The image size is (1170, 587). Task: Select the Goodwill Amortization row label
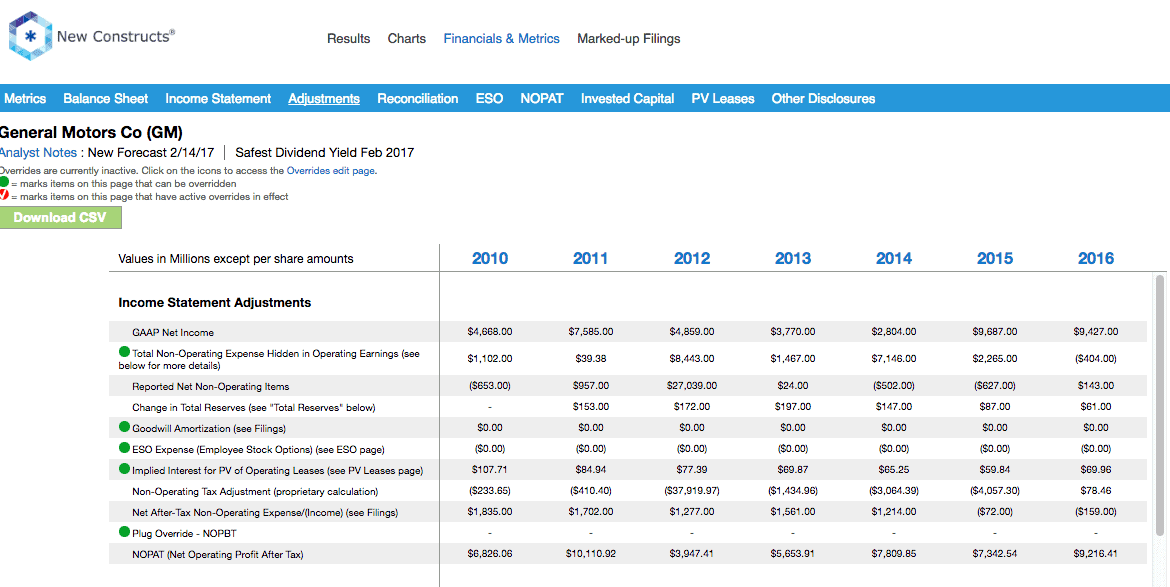point(209,428)
